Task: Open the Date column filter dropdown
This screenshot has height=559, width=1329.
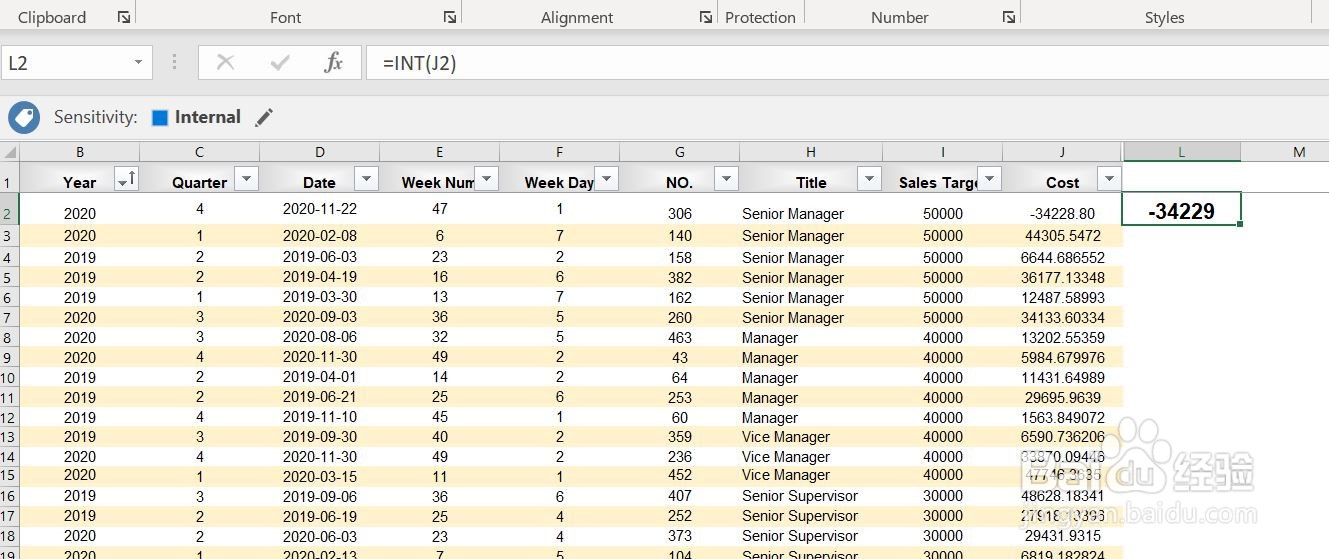Action: pyautogui.click(x=367, y=179)
